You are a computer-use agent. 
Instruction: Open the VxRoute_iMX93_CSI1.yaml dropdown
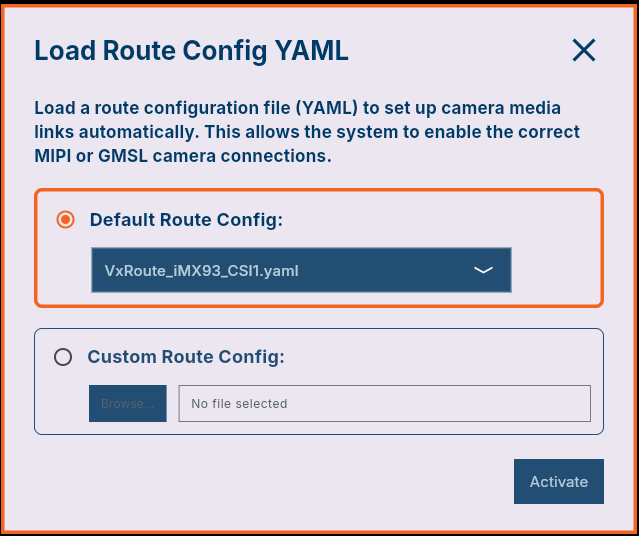point(300,270)
